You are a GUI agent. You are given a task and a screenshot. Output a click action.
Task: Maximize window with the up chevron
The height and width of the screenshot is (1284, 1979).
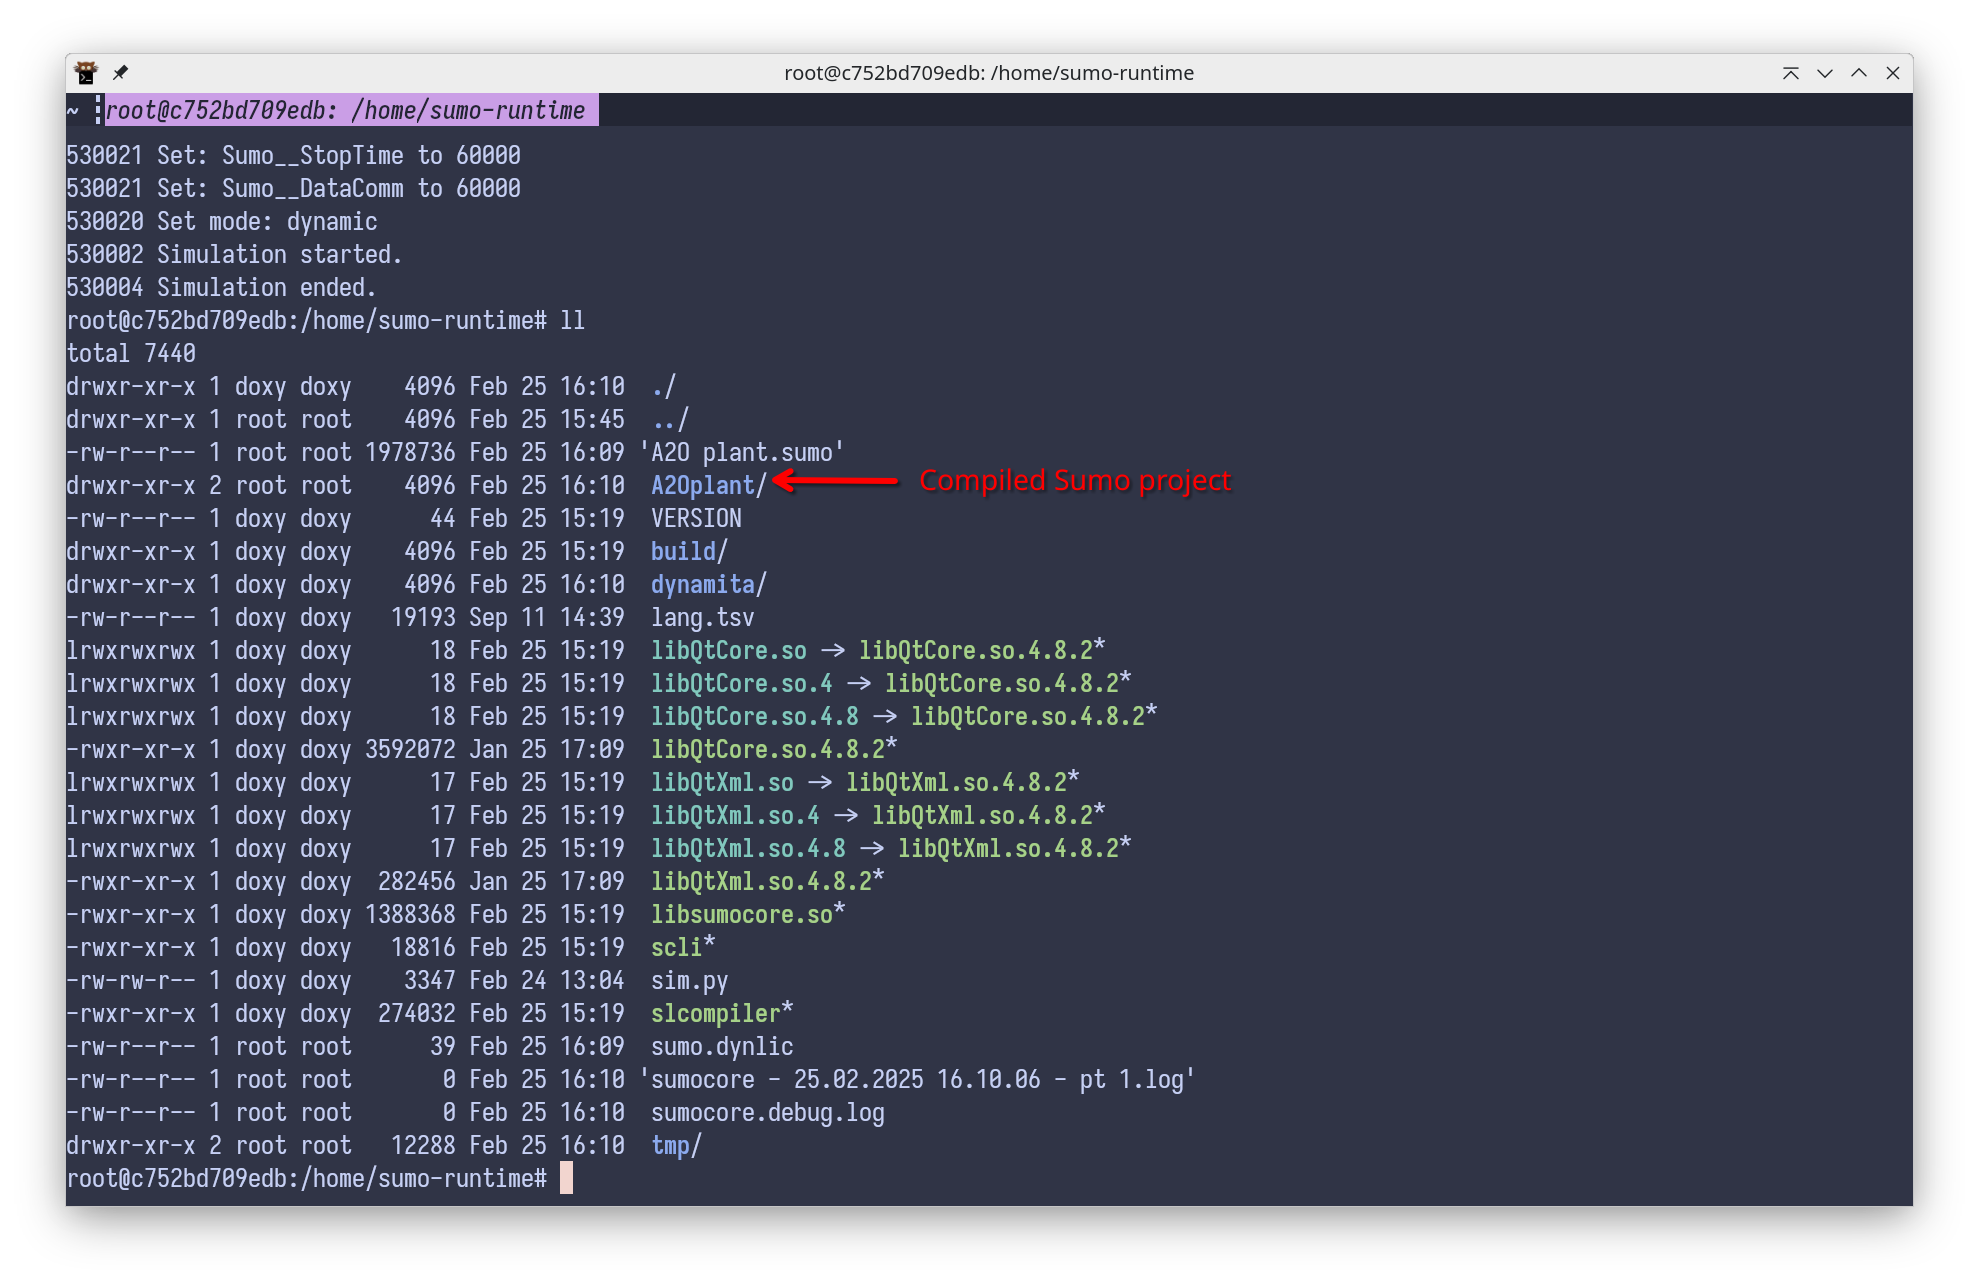(x=1859, y=73)
